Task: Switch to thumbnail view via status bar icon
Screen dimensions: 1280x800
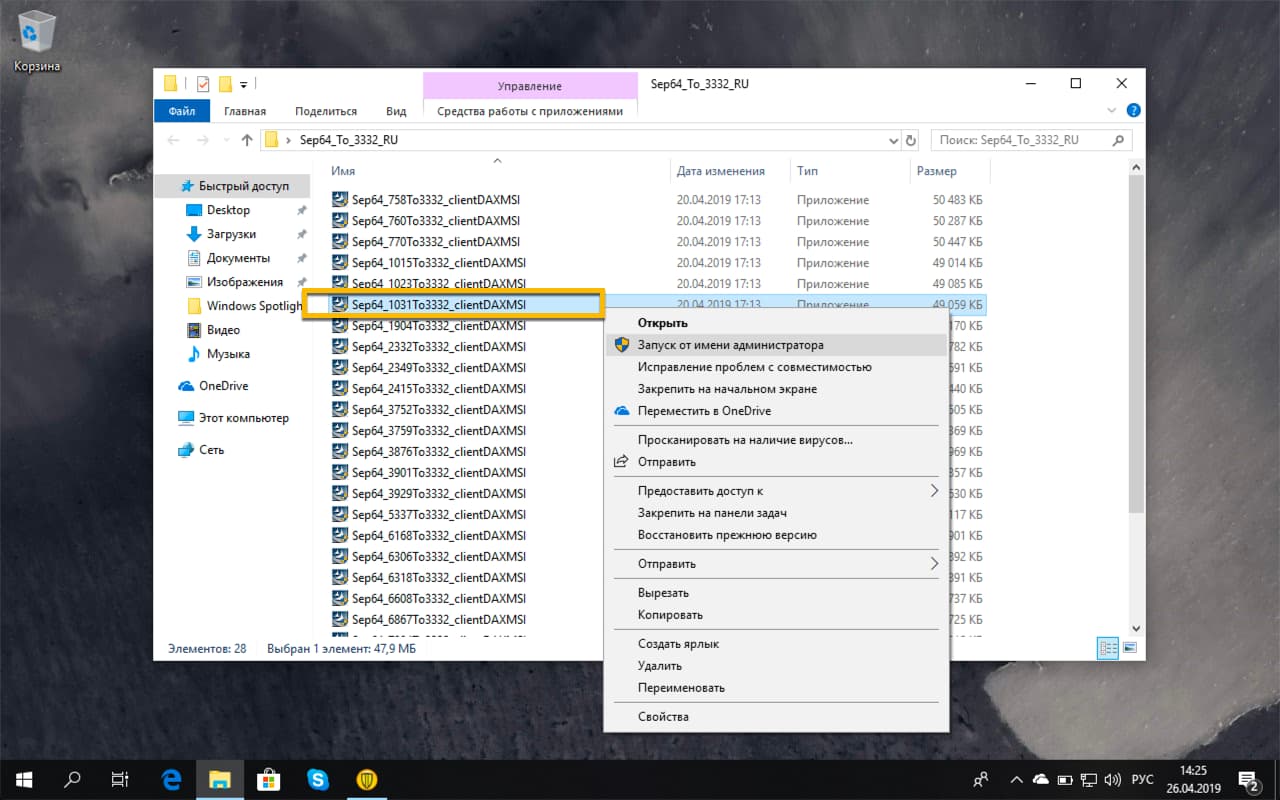Action: tap(1129, 648)
